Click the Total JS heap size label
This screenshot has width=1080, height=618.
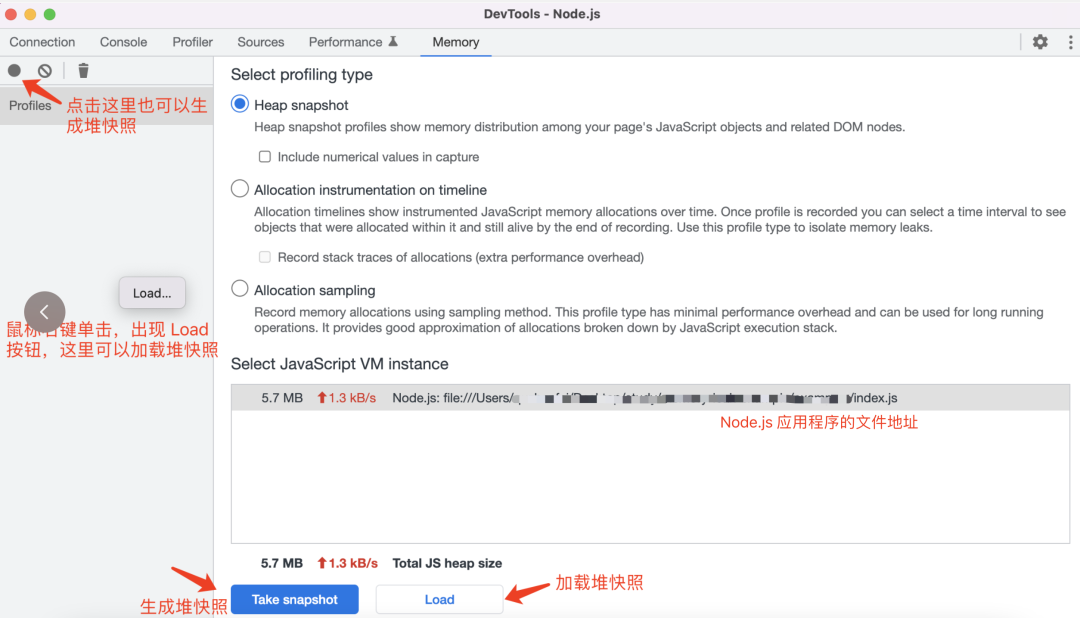(x=447, y=563)
